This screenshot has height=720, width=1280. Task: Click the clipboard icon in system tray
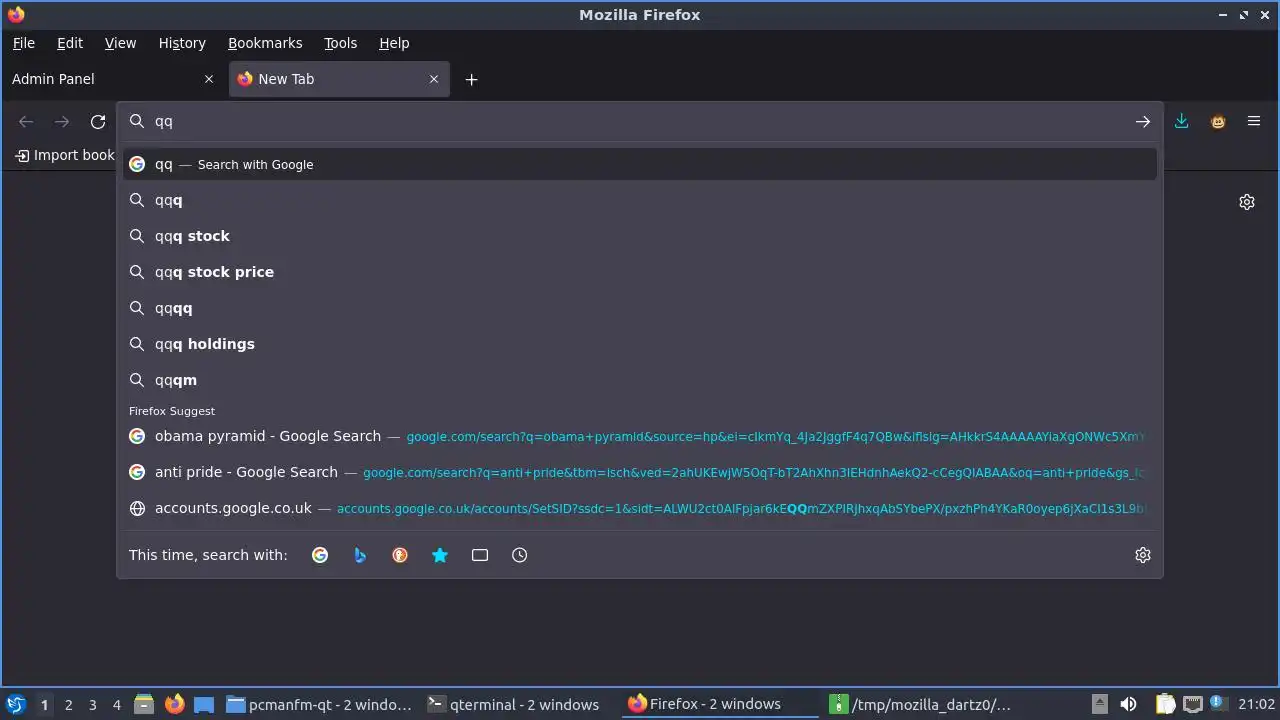1165,704
